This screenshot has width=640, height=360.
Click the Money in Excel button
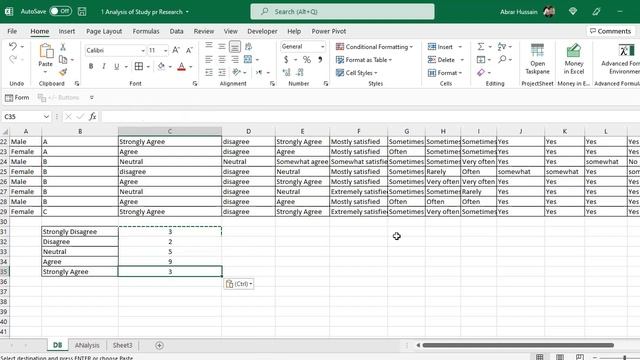coord(573,59)
